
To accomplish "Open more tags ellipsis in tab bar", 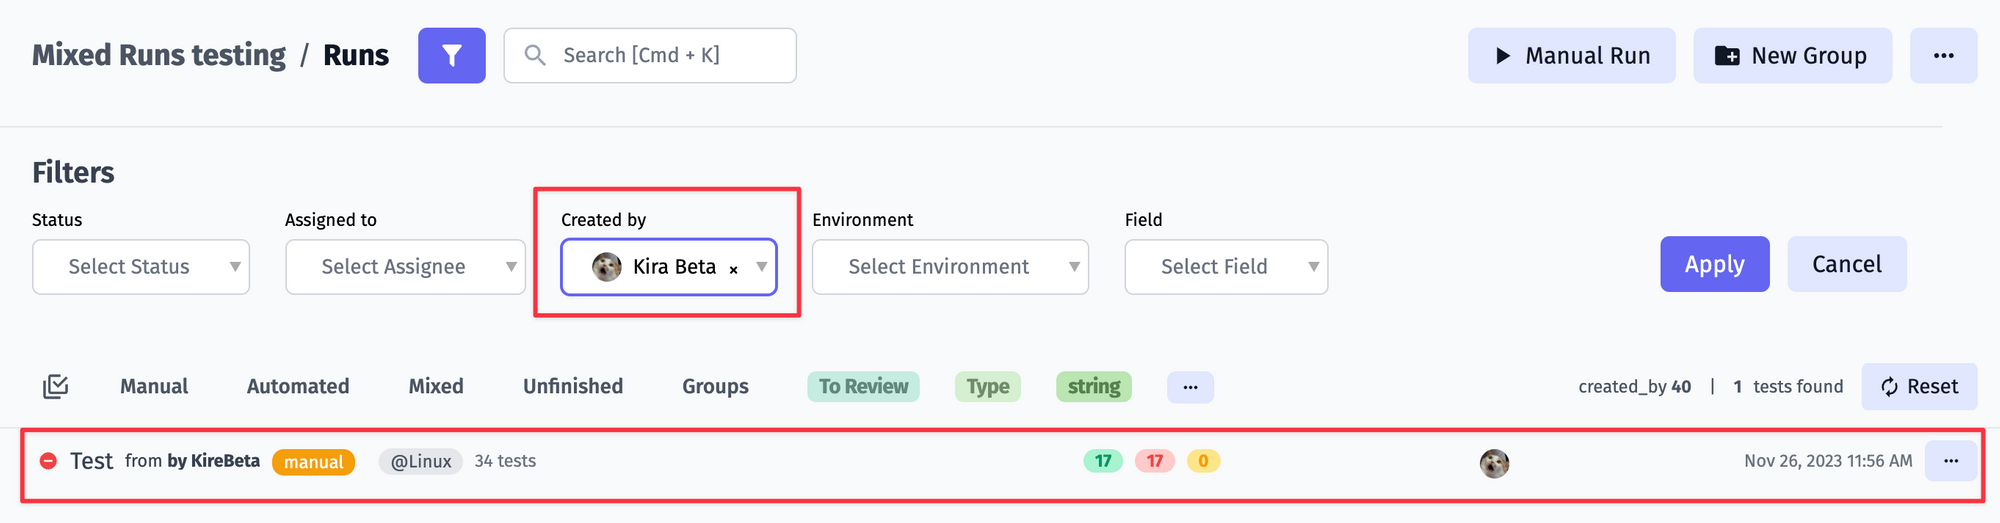I will click(x=1190, y=387).
